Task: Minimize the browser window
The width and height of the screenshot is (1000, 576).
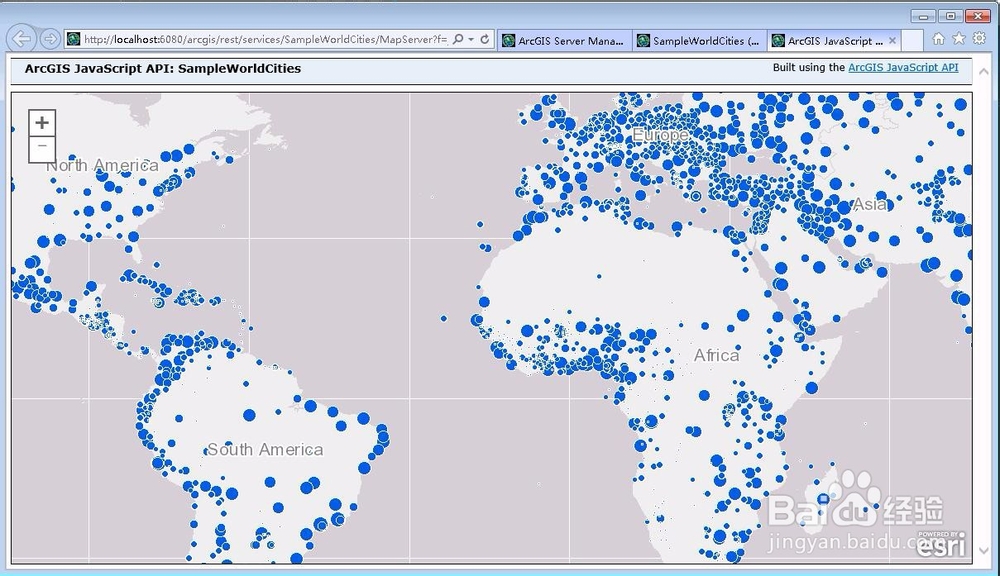Action: 923,16
